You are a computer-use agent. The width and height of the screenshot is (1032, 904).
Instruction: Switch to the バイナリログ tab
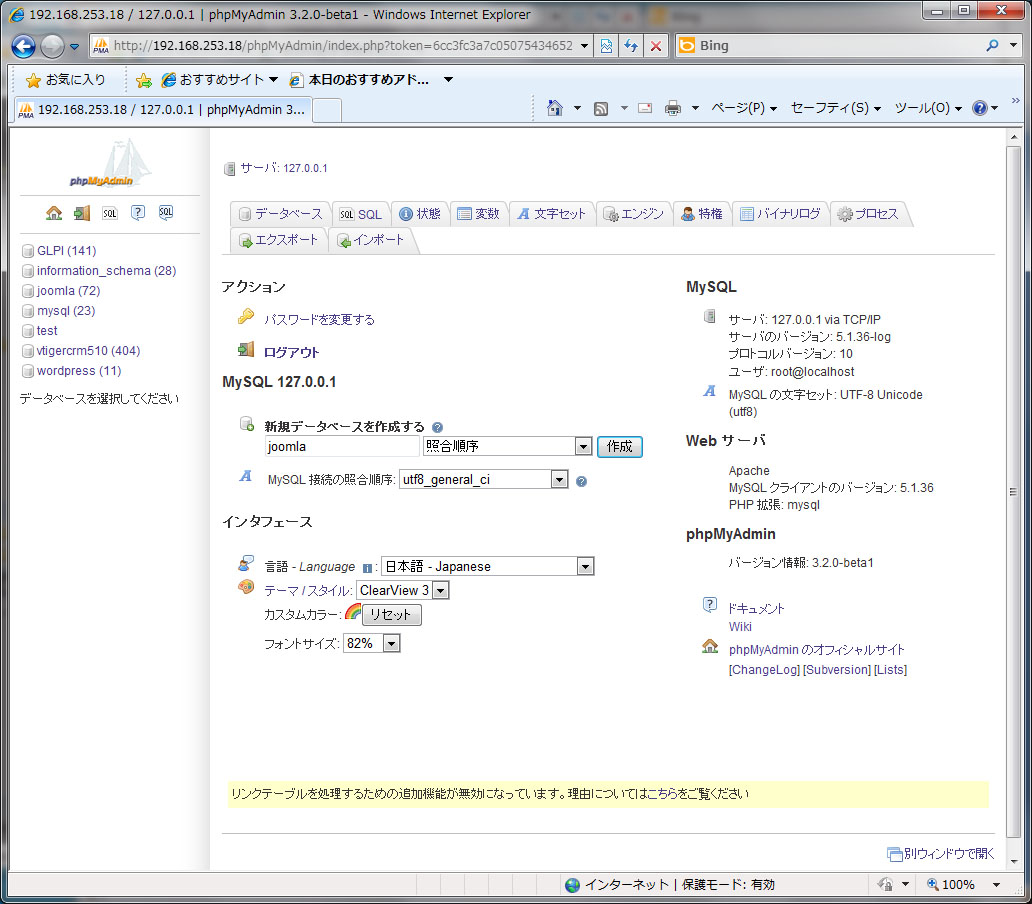pyautogui.click(x=780, y=214)
